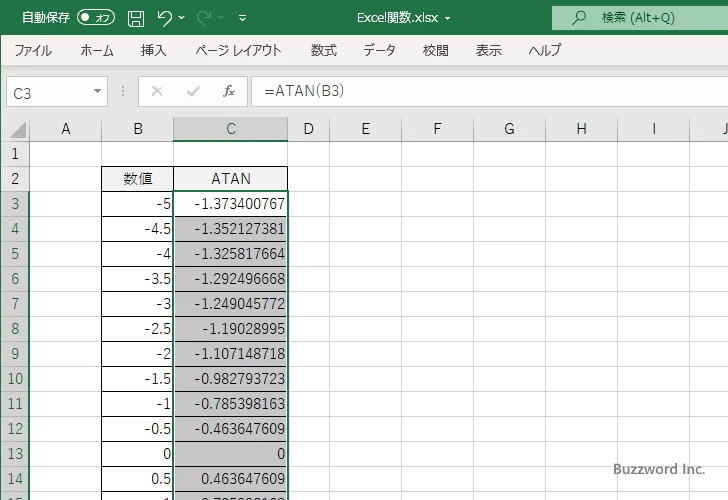Select column G header
This screenshot has height=500, width=728.
pyautogui.click(x=509, y=129)
